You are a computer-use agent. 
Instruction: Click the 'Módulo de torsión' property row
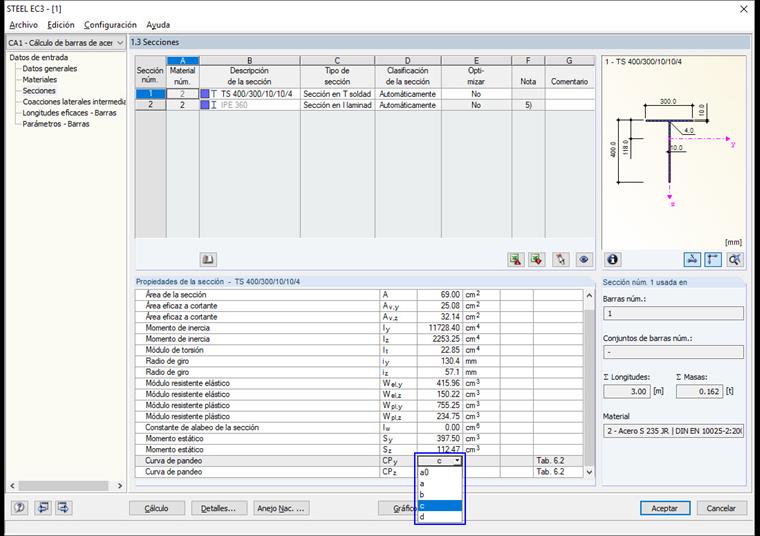(x=359, y=350)
